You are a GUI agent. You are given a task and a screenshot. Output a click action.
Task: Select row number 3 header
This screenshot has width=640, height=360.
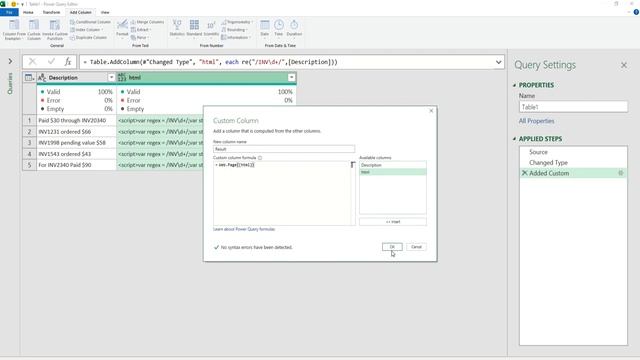[29, 143]
